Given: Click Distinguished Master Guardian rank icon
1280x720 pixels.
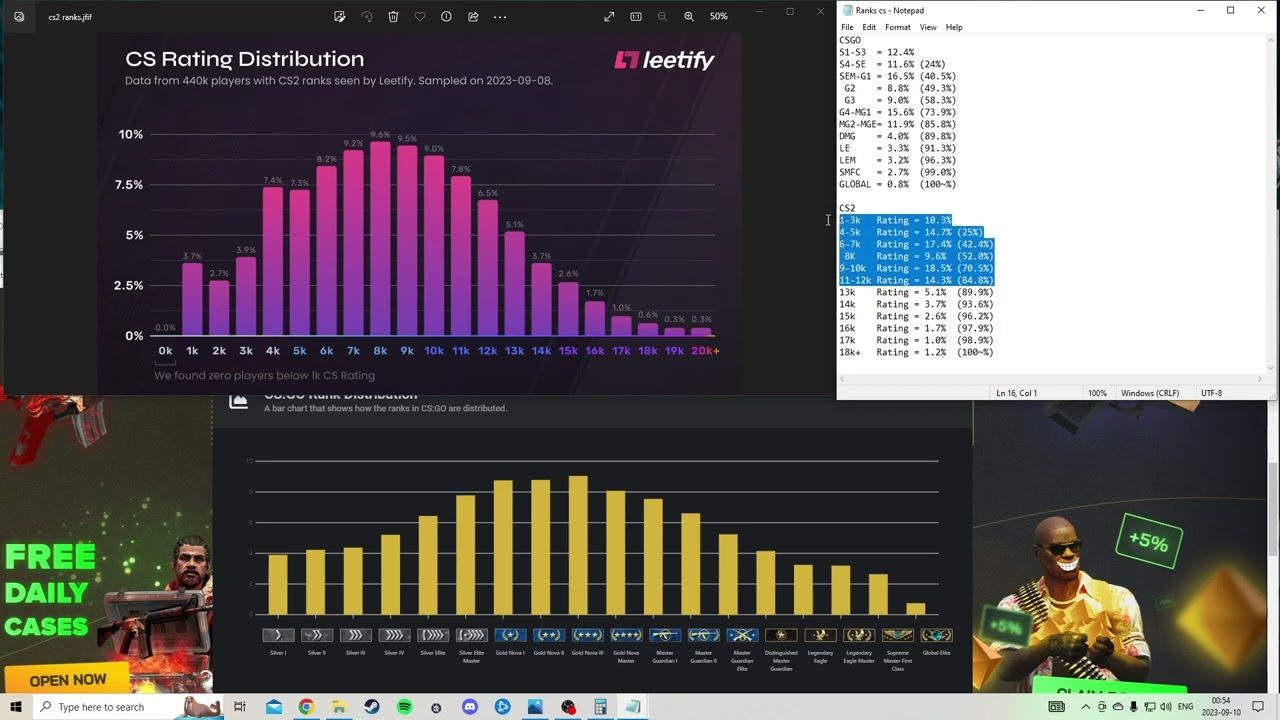Looking at the screenshot, I should [x=781, y=635].
